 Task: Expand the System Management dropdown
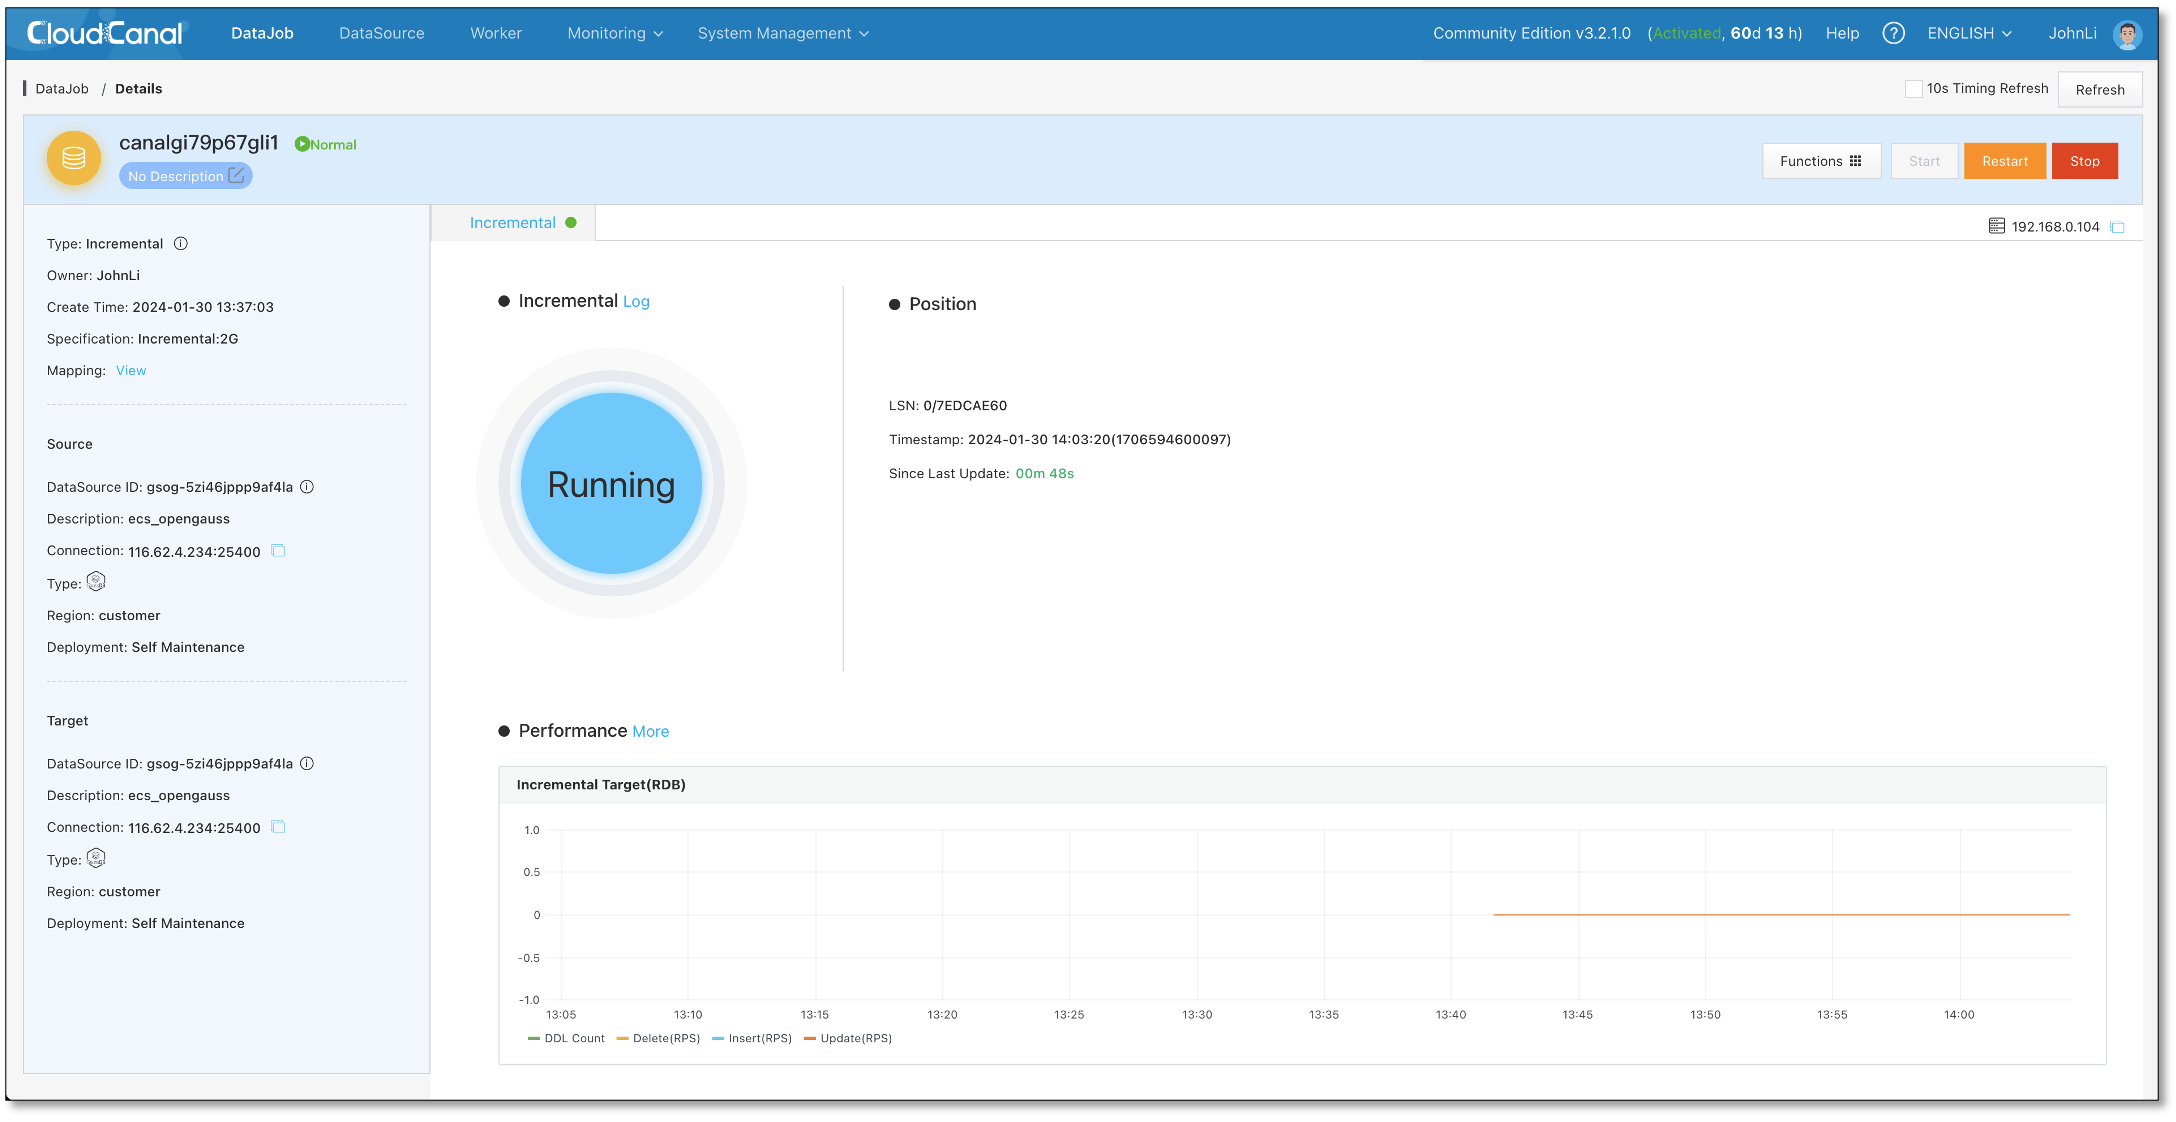point(783,33)
